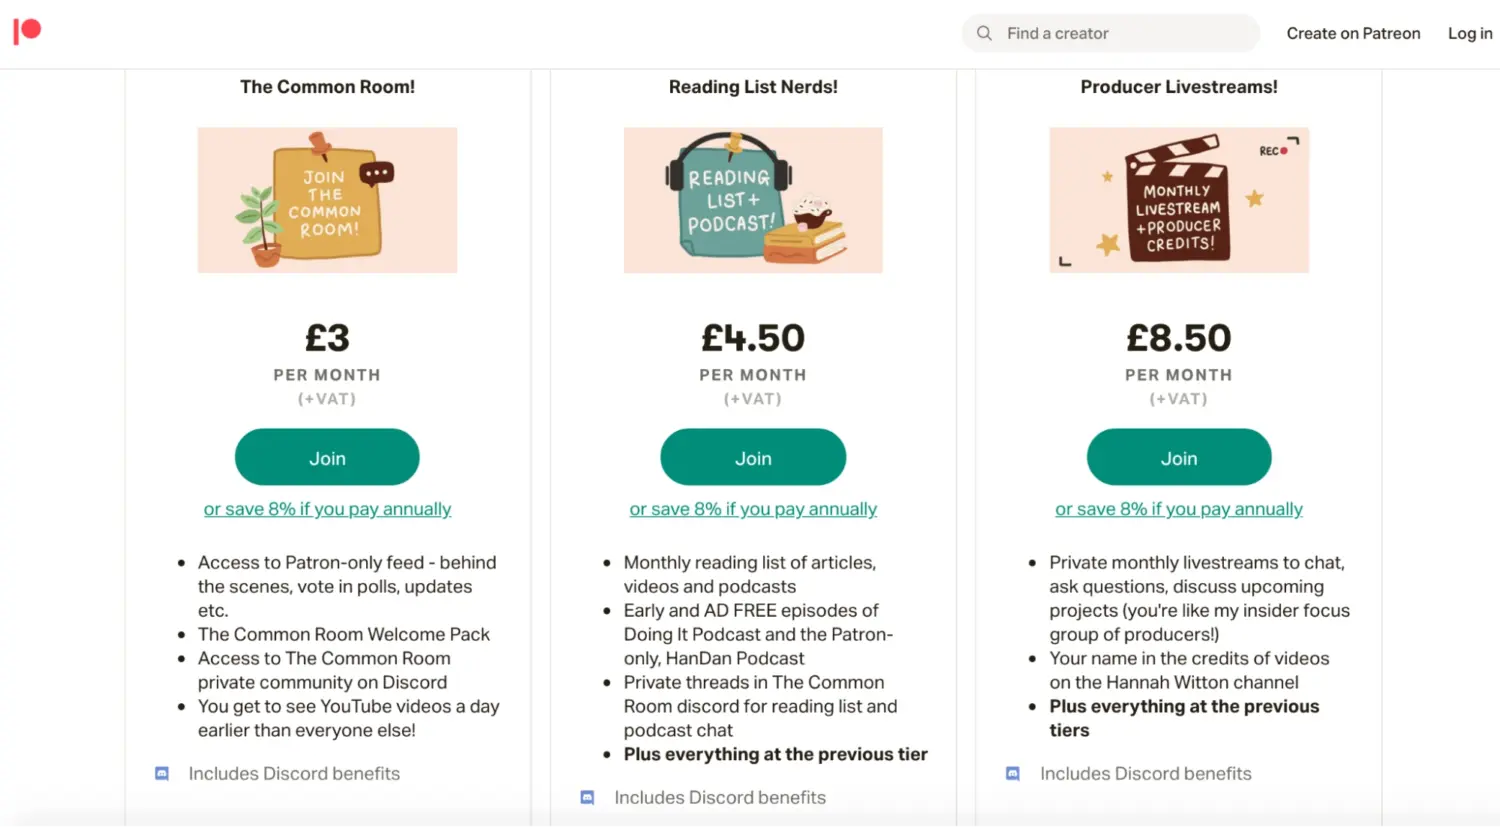The height and width of the screenshot is (827, 1500).
Task: Click the Log in link
Action: click(x=1469, y=33)
